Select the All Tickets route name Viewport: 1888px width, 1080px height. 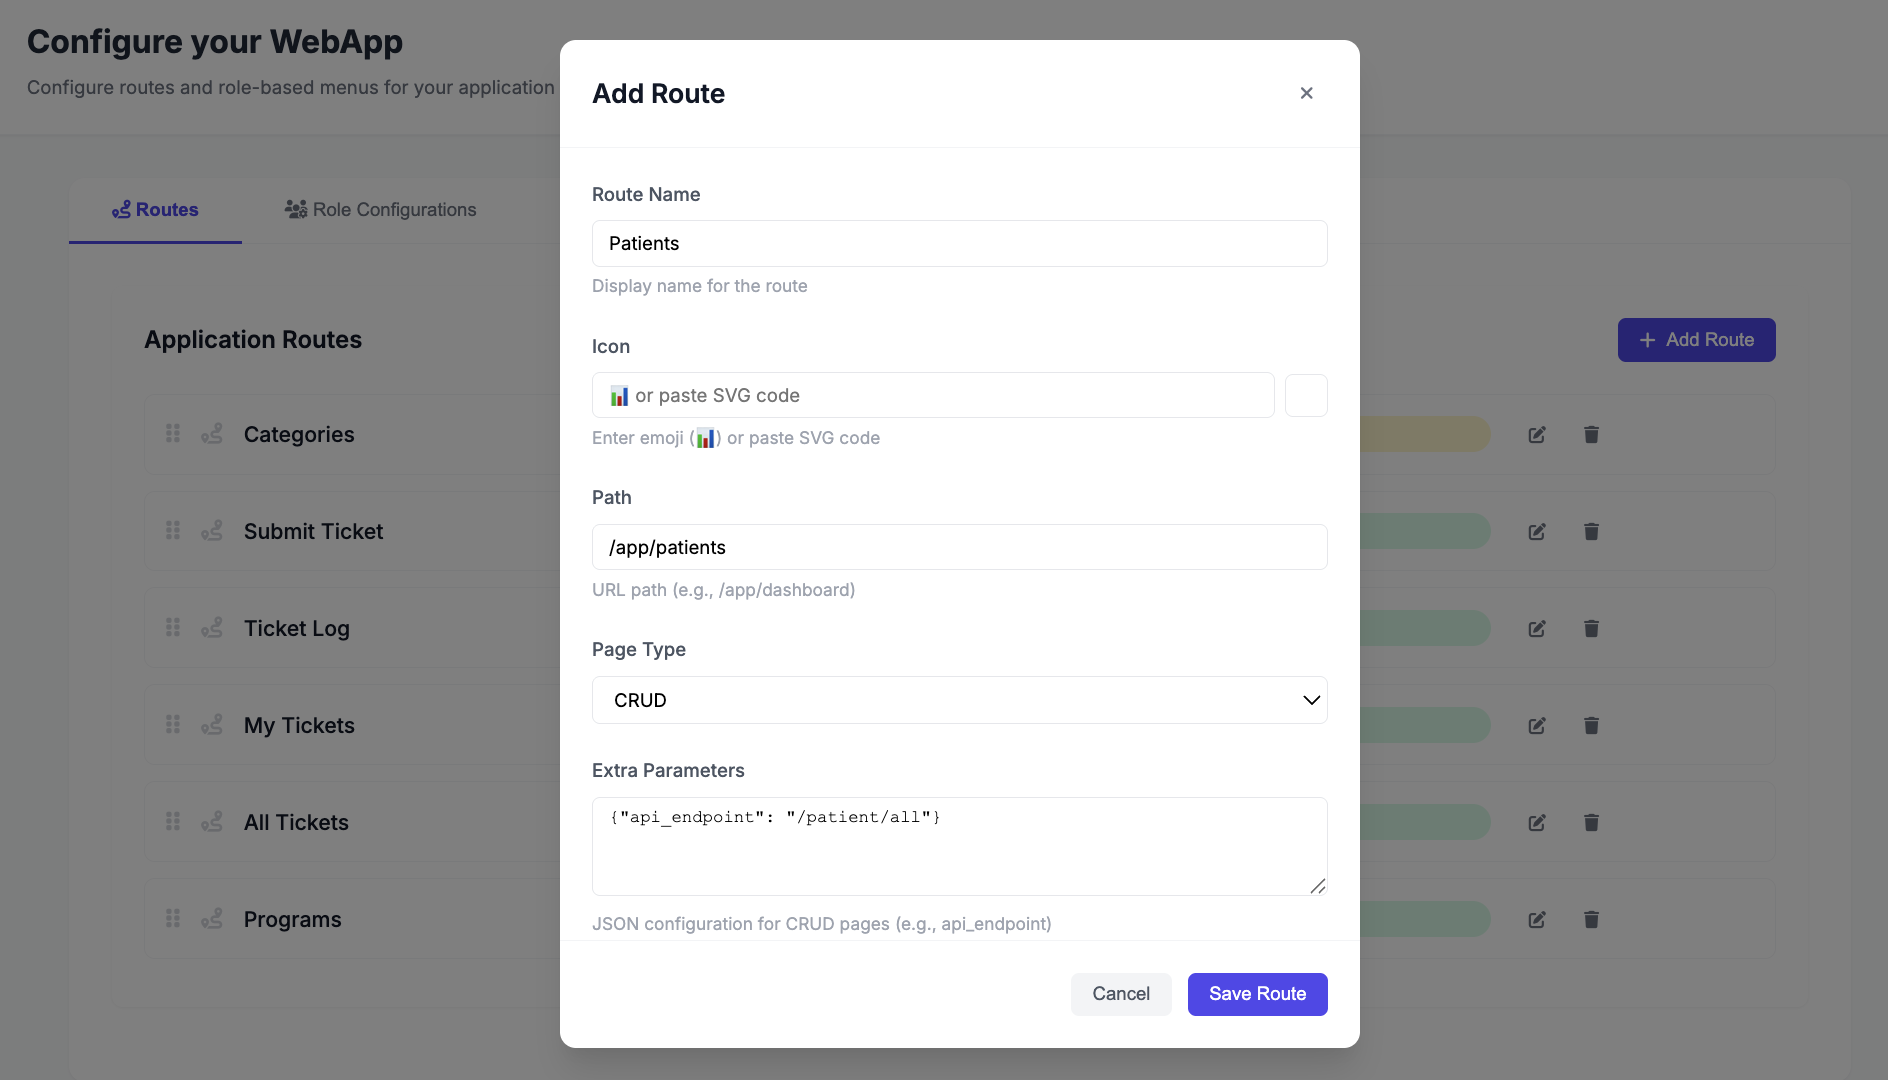(x=296, y=822)
